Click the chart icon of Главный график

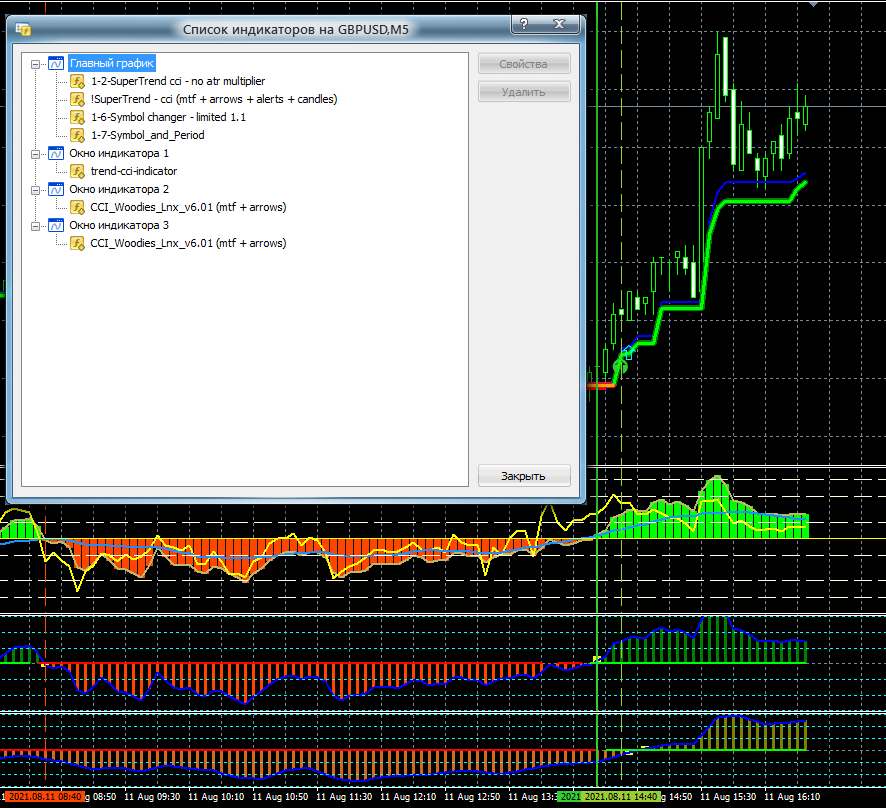[x=56, y=63]
